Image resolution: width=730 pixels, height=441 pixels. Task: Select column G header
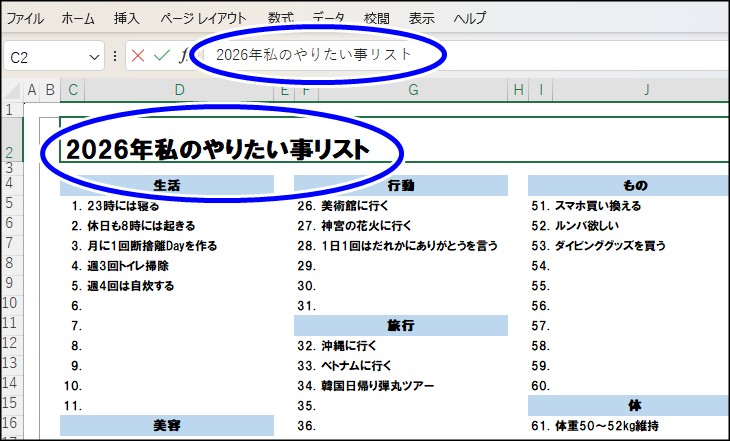(412, 90)
